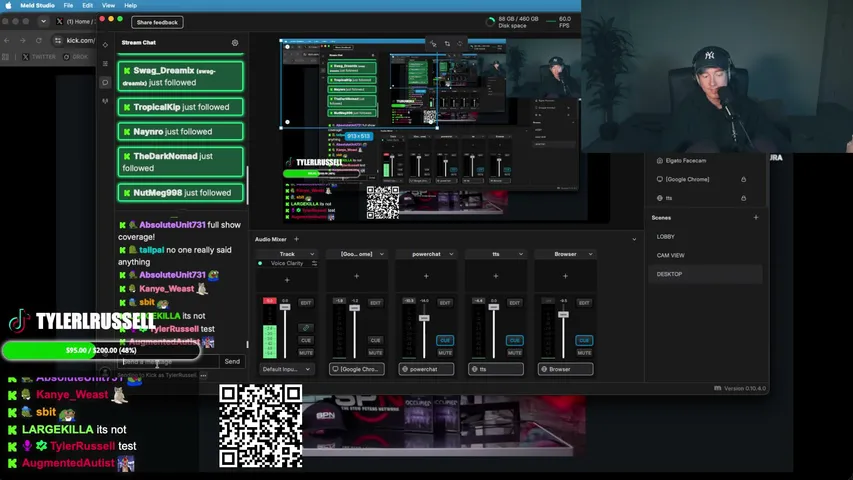This screenshot has height=480, width=853.
Task: Open Chrome tab search dropdown arrow
Action: click(43, 21)
